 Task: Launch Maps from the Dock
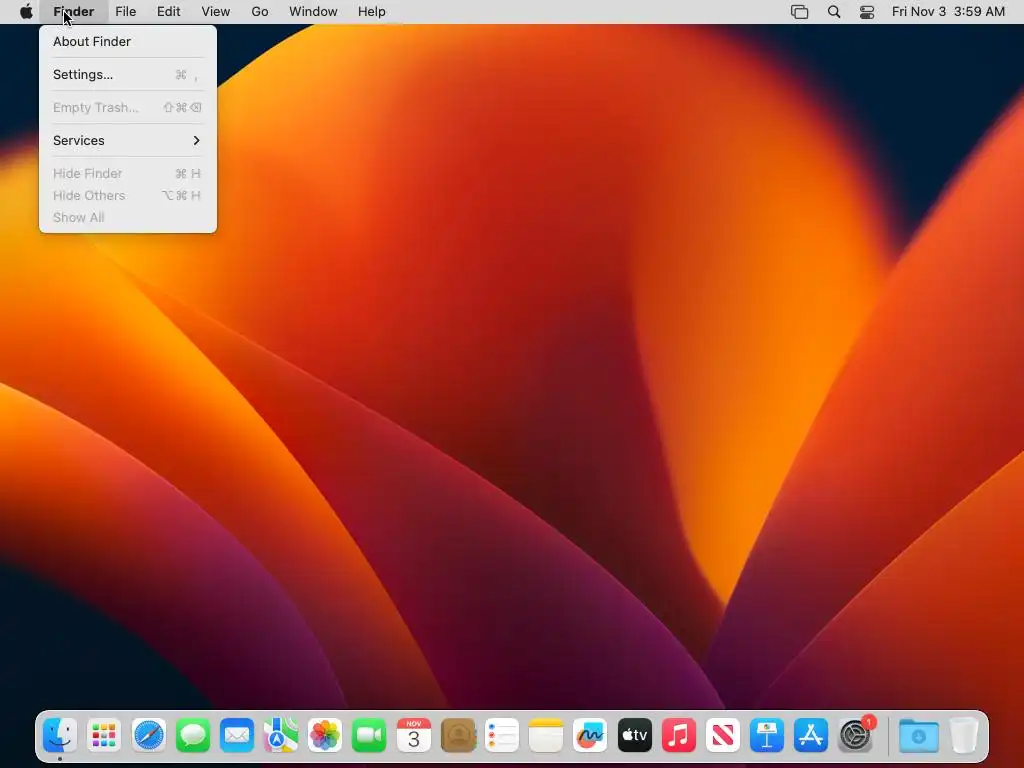(x=281, y=735)
